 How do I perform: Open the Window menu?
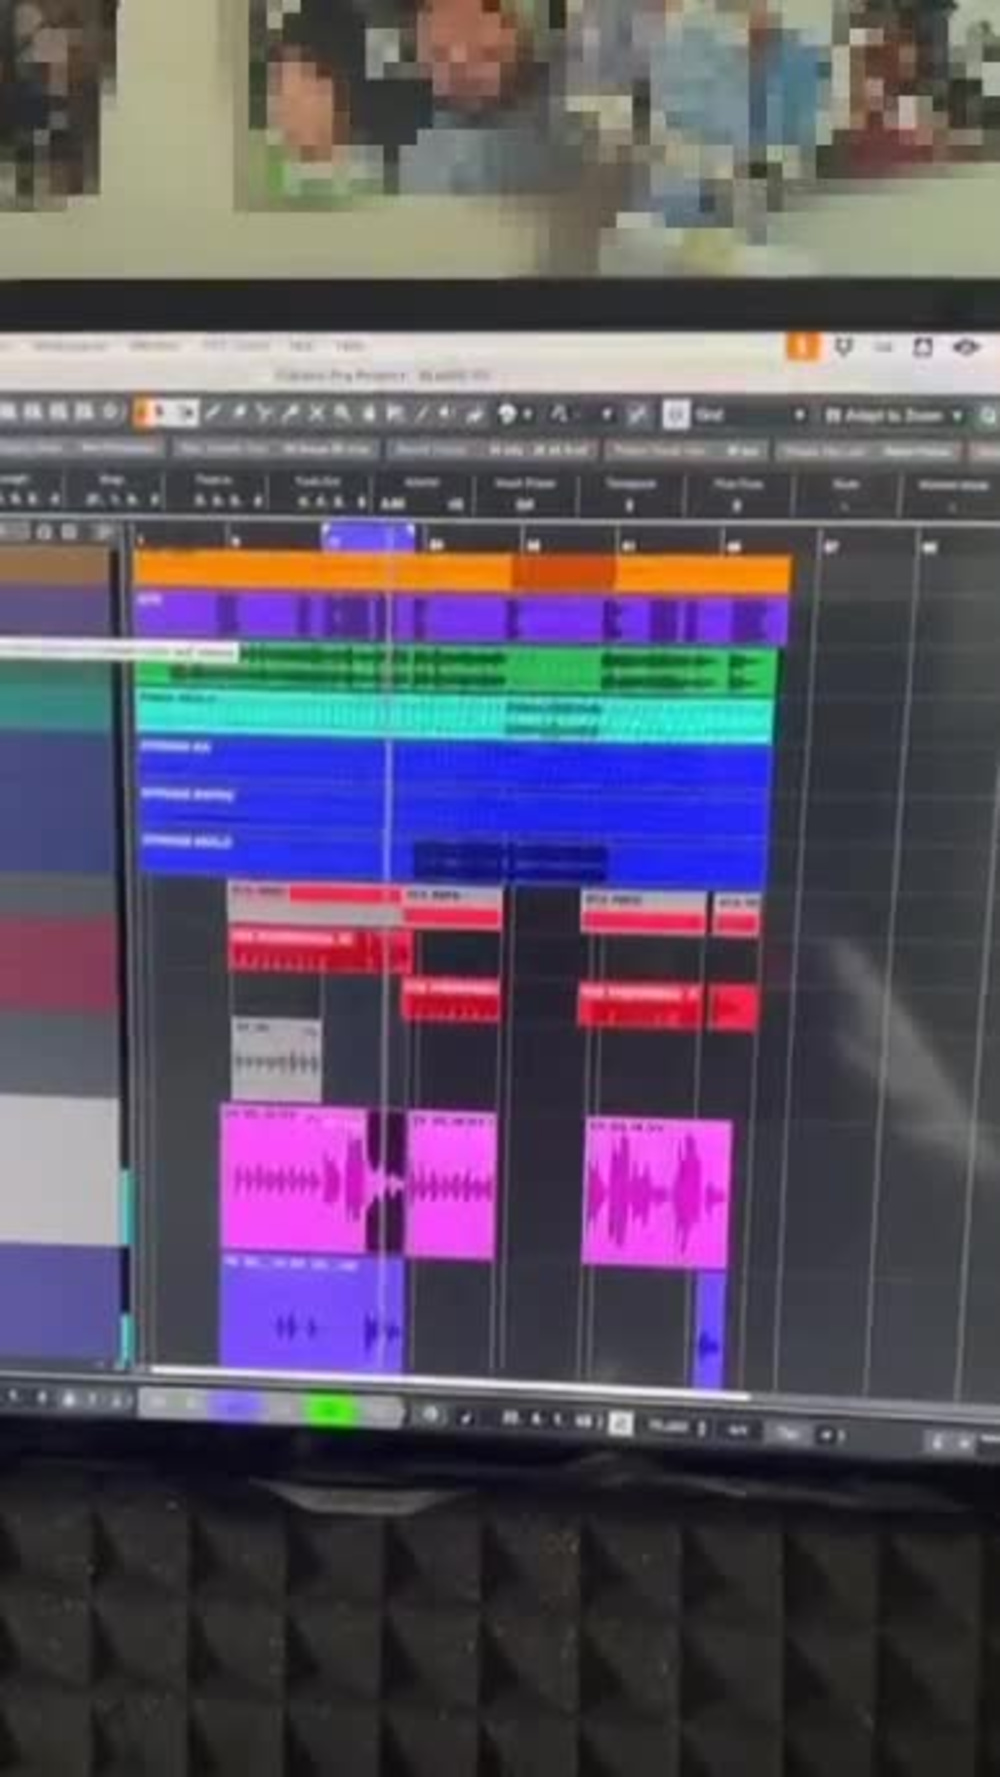point(154,346)
